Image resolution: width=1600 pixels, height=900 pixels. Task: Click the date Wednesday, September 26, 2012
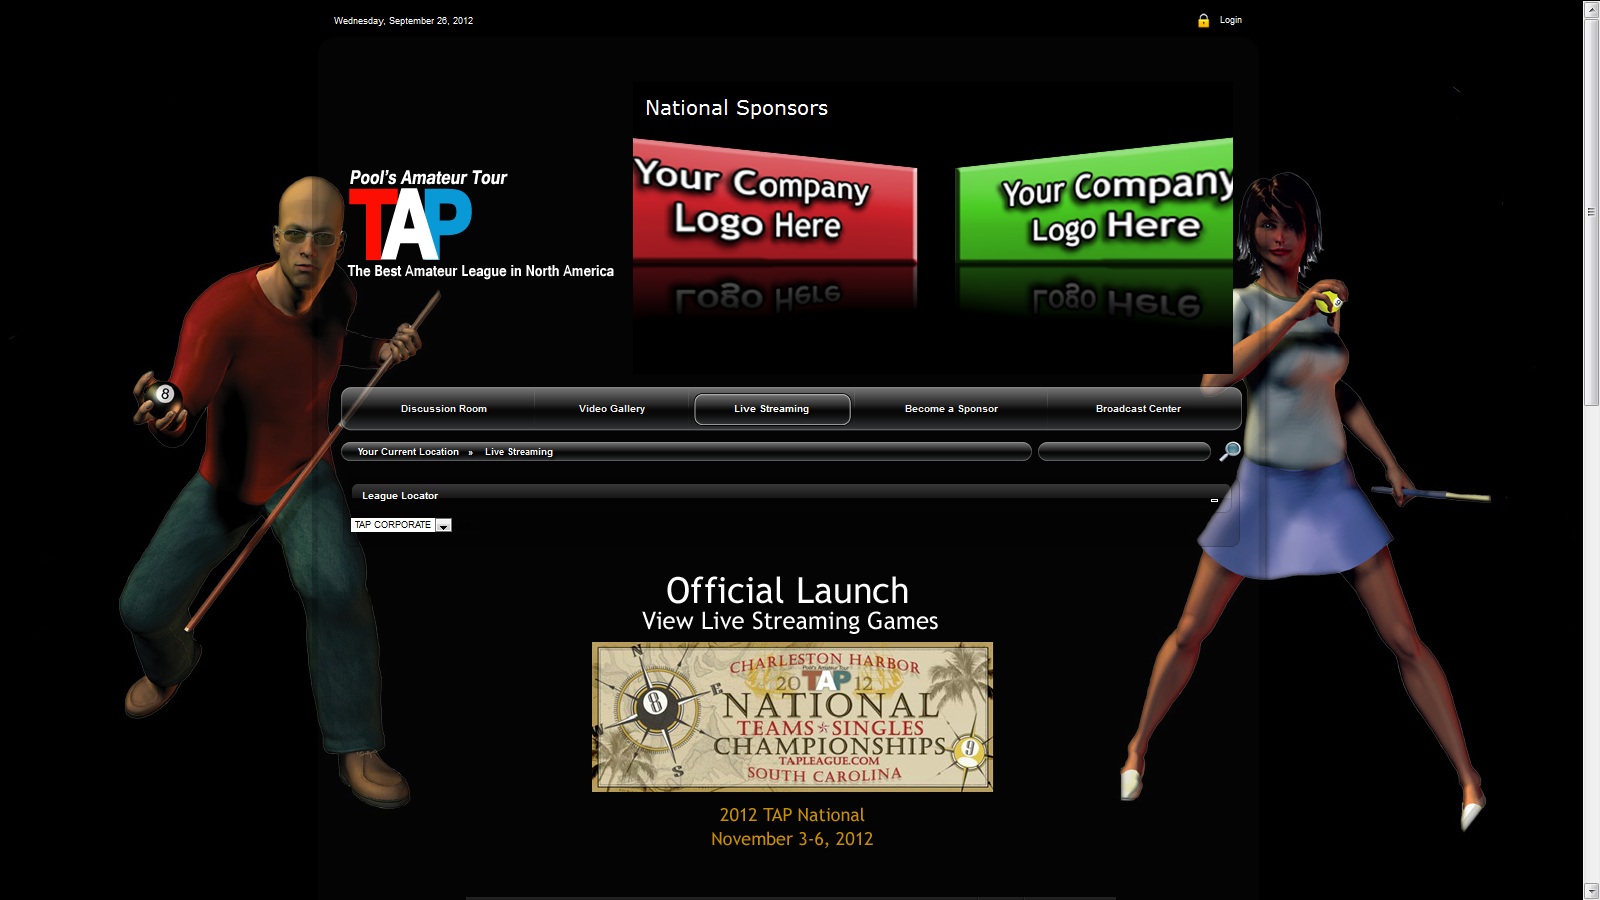[x=403, y=21]
